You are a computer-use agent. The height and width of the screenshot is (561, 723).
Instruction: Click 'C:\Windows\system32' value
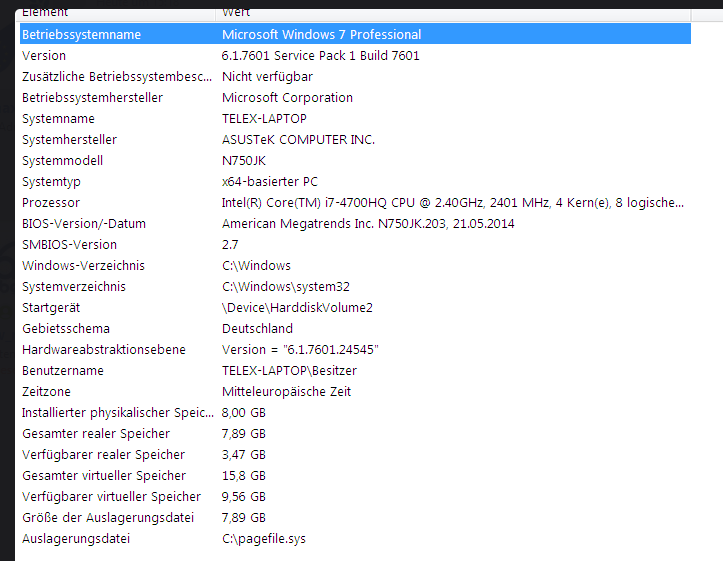[286, 287]
